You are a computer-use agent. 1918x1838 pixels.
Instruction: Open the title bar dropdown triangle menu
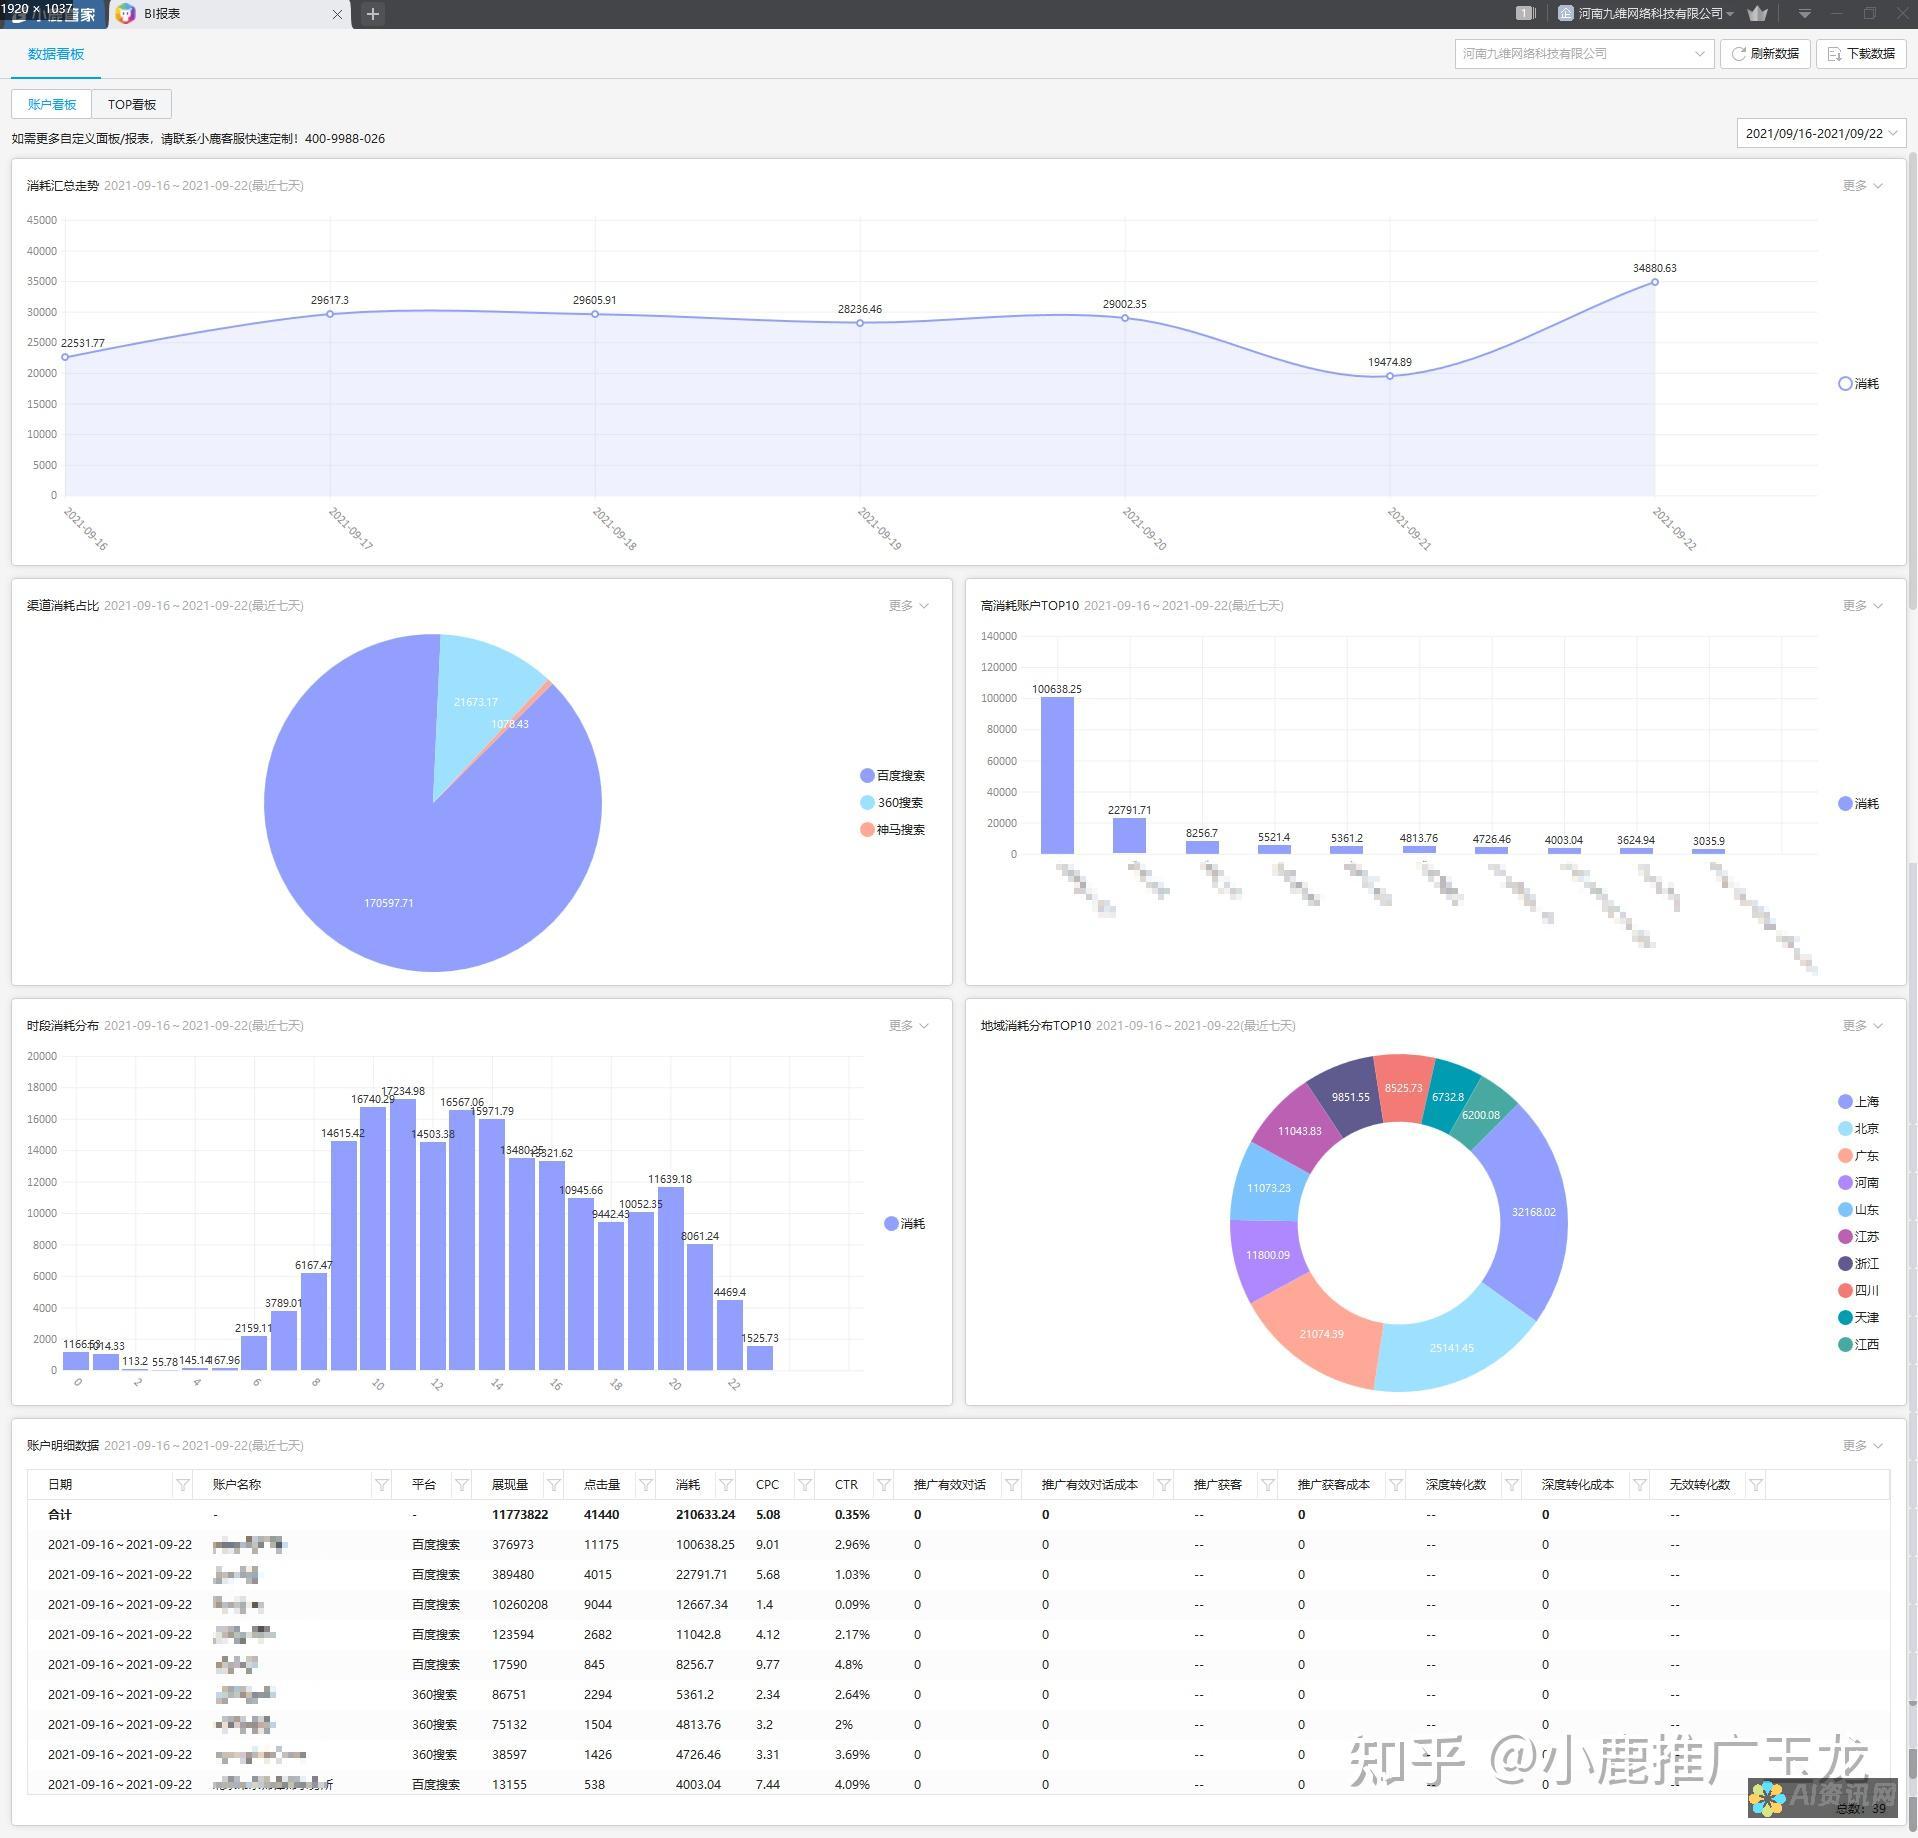point(1805,14)
